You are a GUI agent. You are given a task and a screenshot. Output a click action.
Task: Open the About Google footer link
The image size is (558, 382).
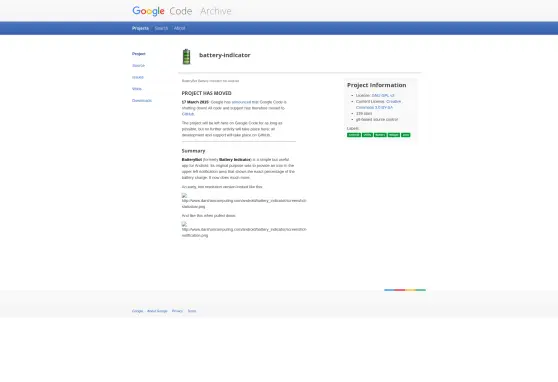click(x=157, y=311)
